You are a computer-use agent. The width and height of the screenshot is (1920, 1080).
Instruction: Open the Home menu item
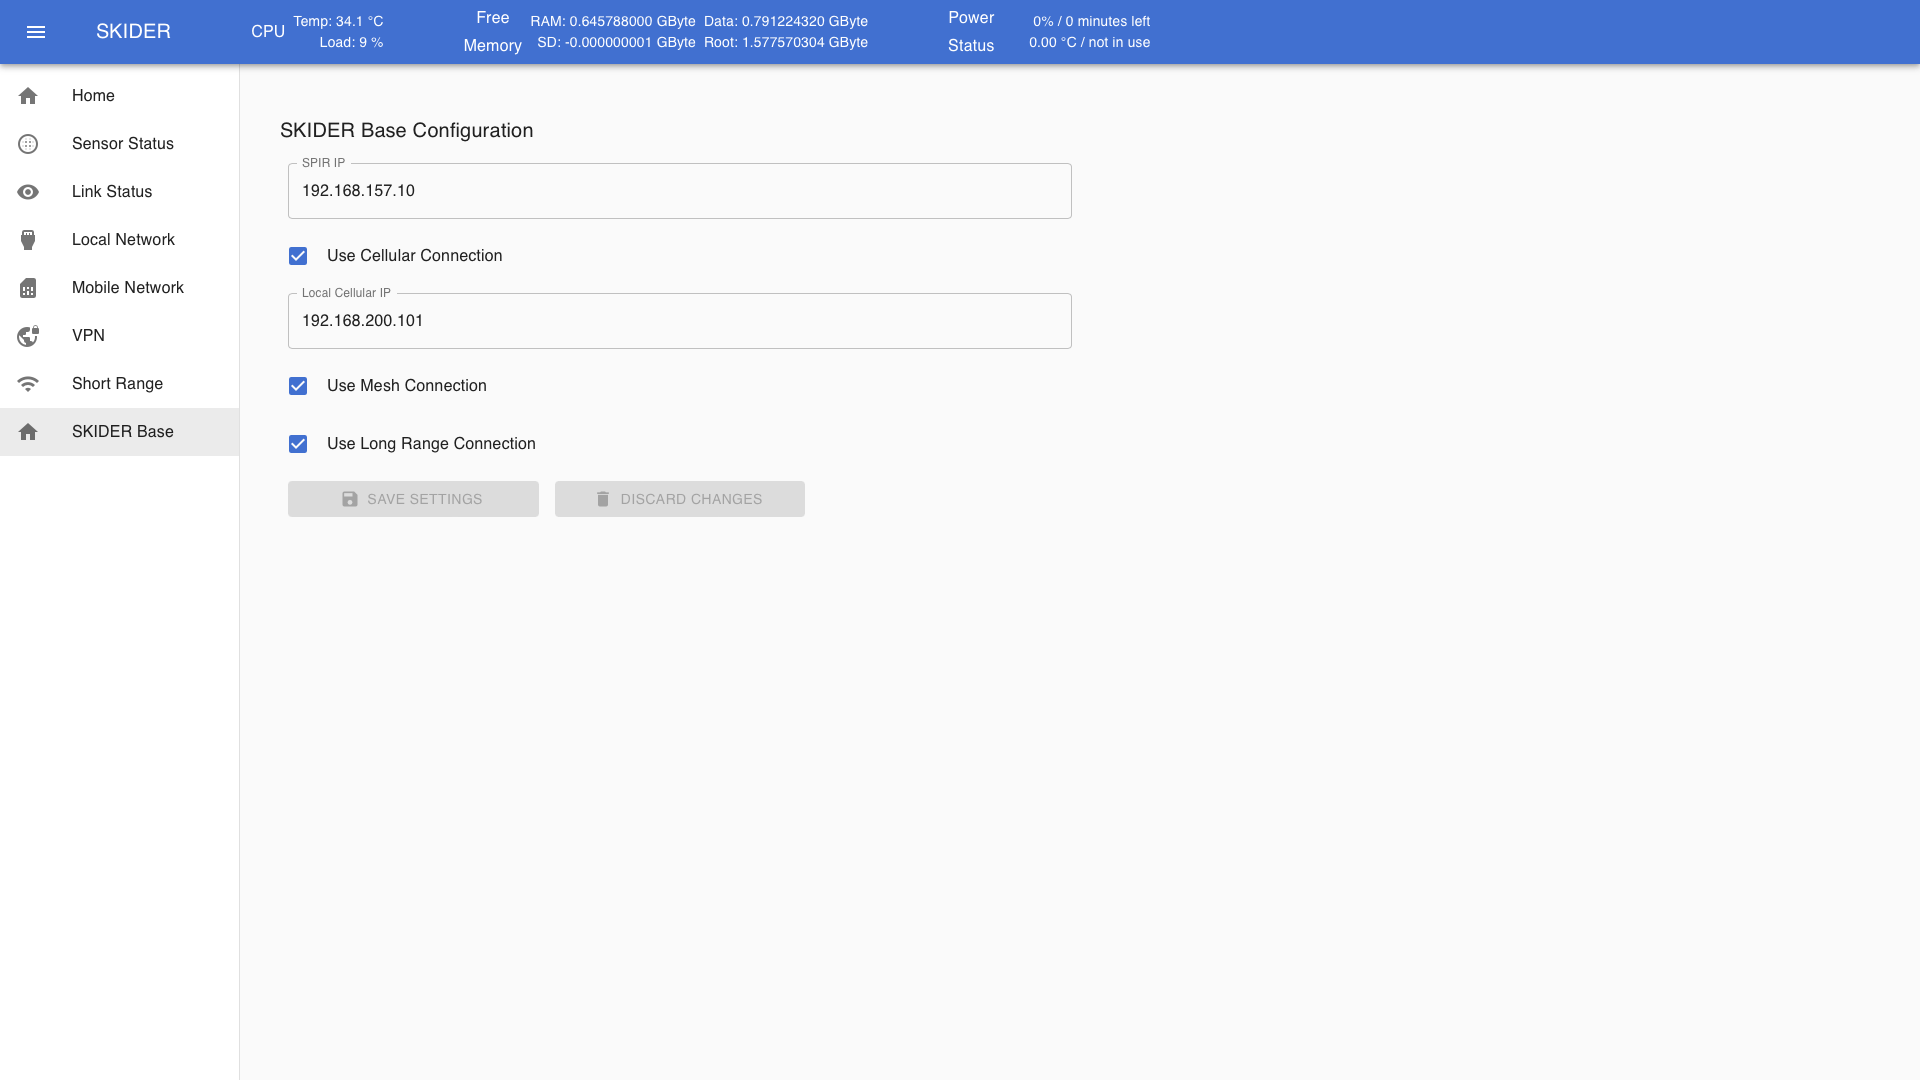click(x=120, y=96)
